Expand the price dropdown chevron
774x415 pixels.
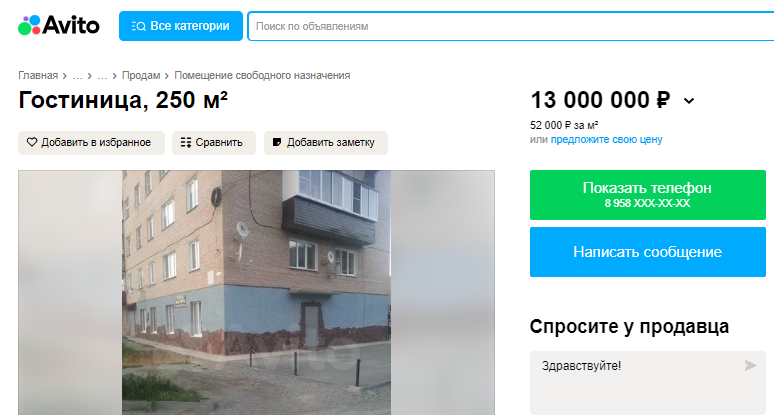(689, 101)
